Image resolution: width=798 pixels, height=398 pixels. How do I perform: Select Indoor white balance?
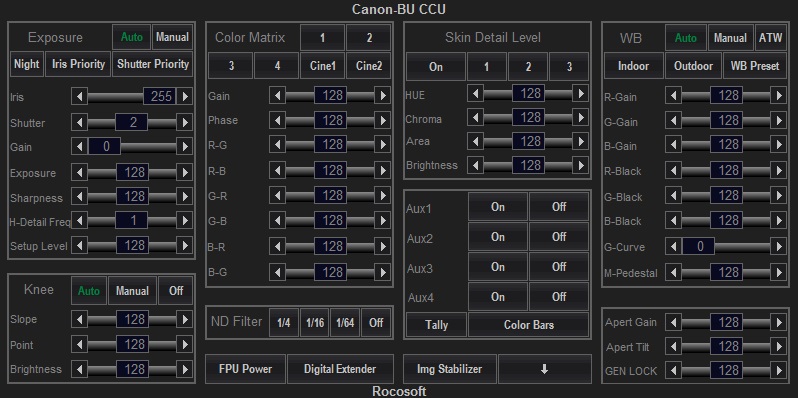(x=634, y=66)
